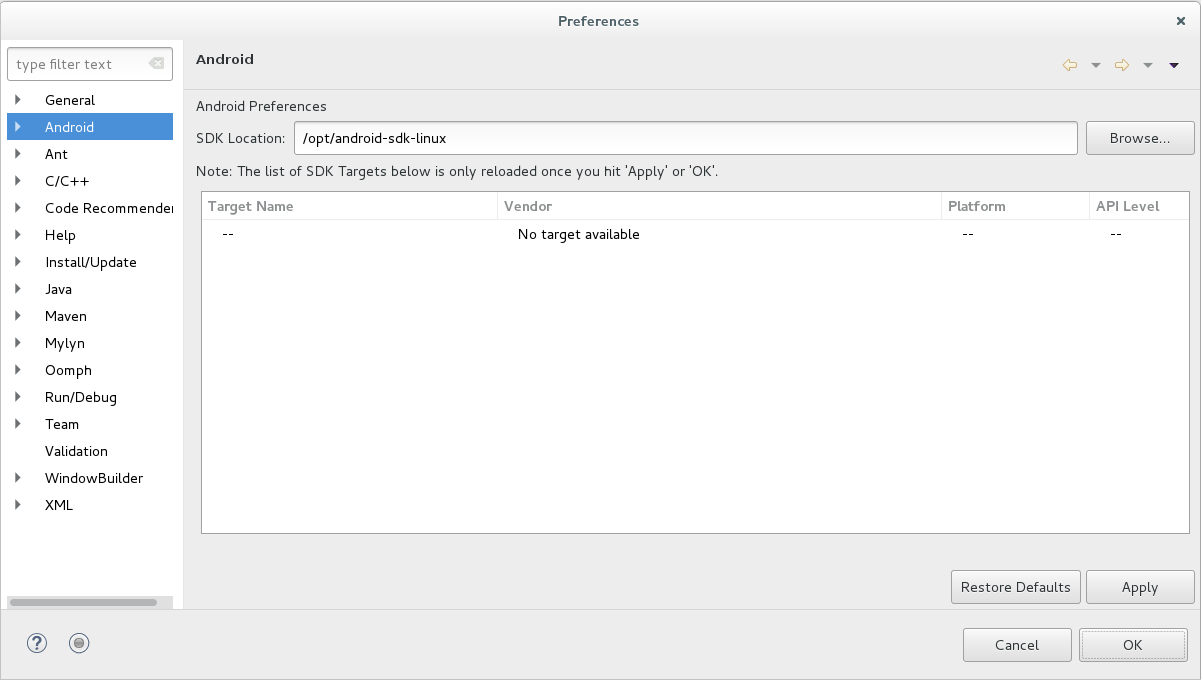1201x680 pixels.
Task: Select Mylyn preferences category
Action: (65, 343)
